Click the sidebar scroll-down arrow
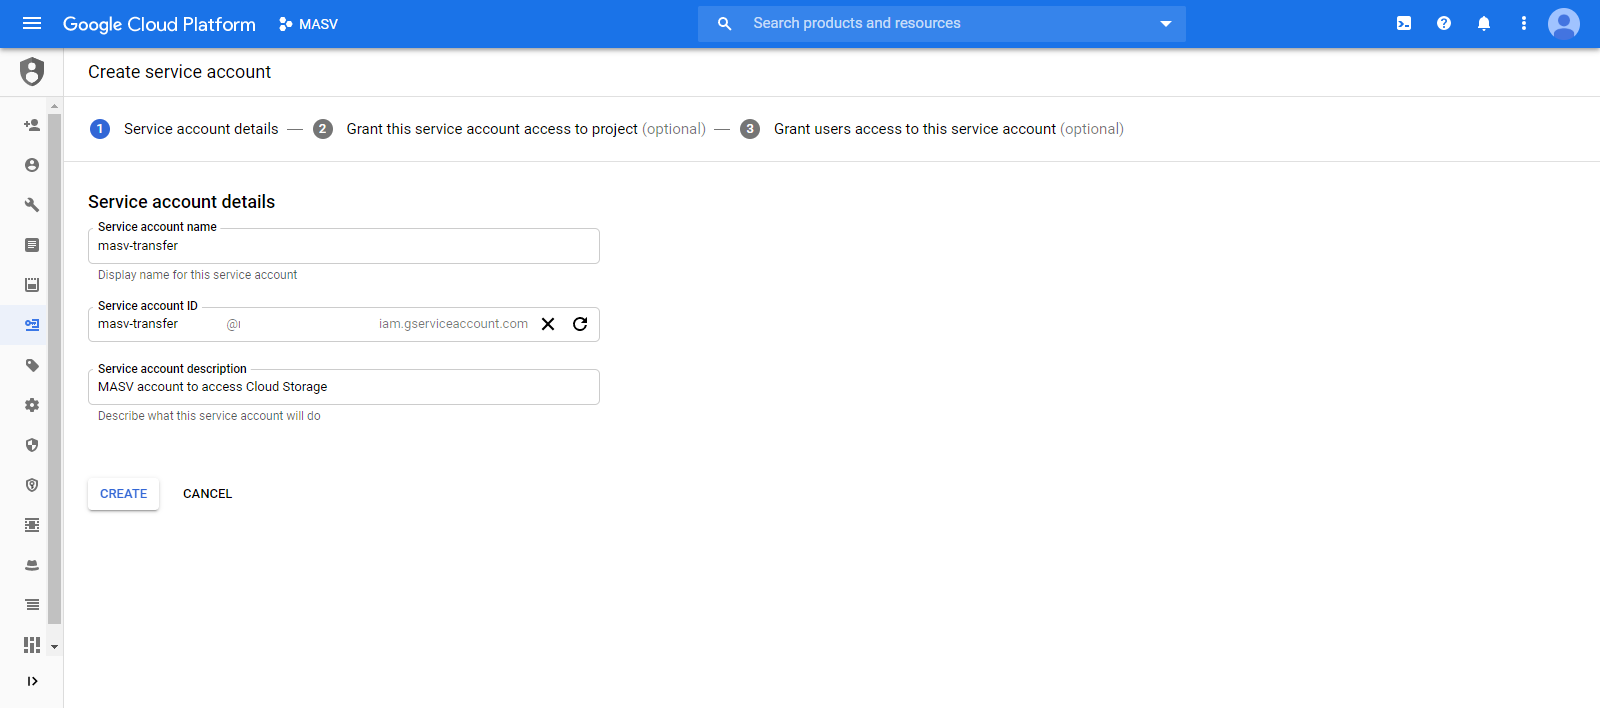The height and width of the screenshot is (708, 1600). coord(55,647)
